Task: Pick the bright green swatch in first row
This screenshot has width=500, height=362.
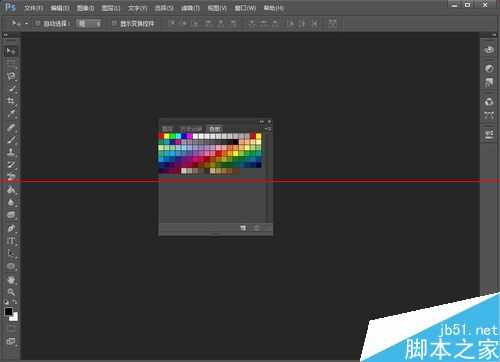Action: 173,136
